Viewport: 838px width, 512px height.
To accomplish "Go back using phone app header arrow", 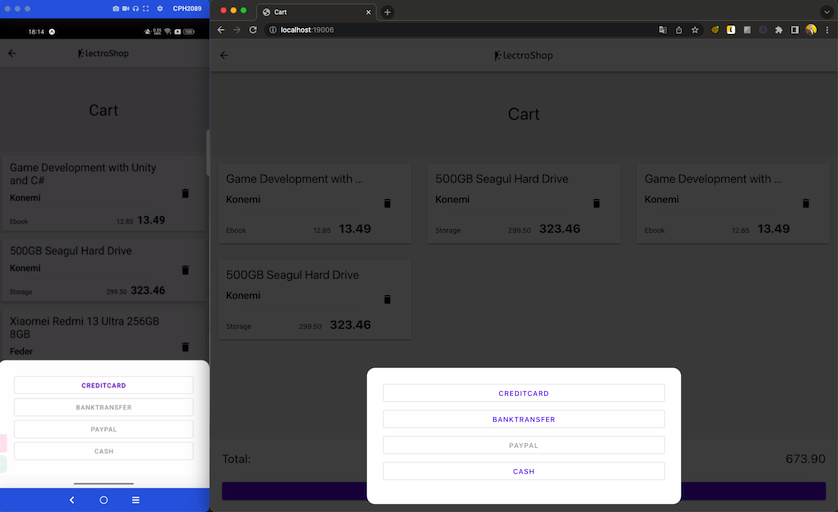I will [12, 53].
